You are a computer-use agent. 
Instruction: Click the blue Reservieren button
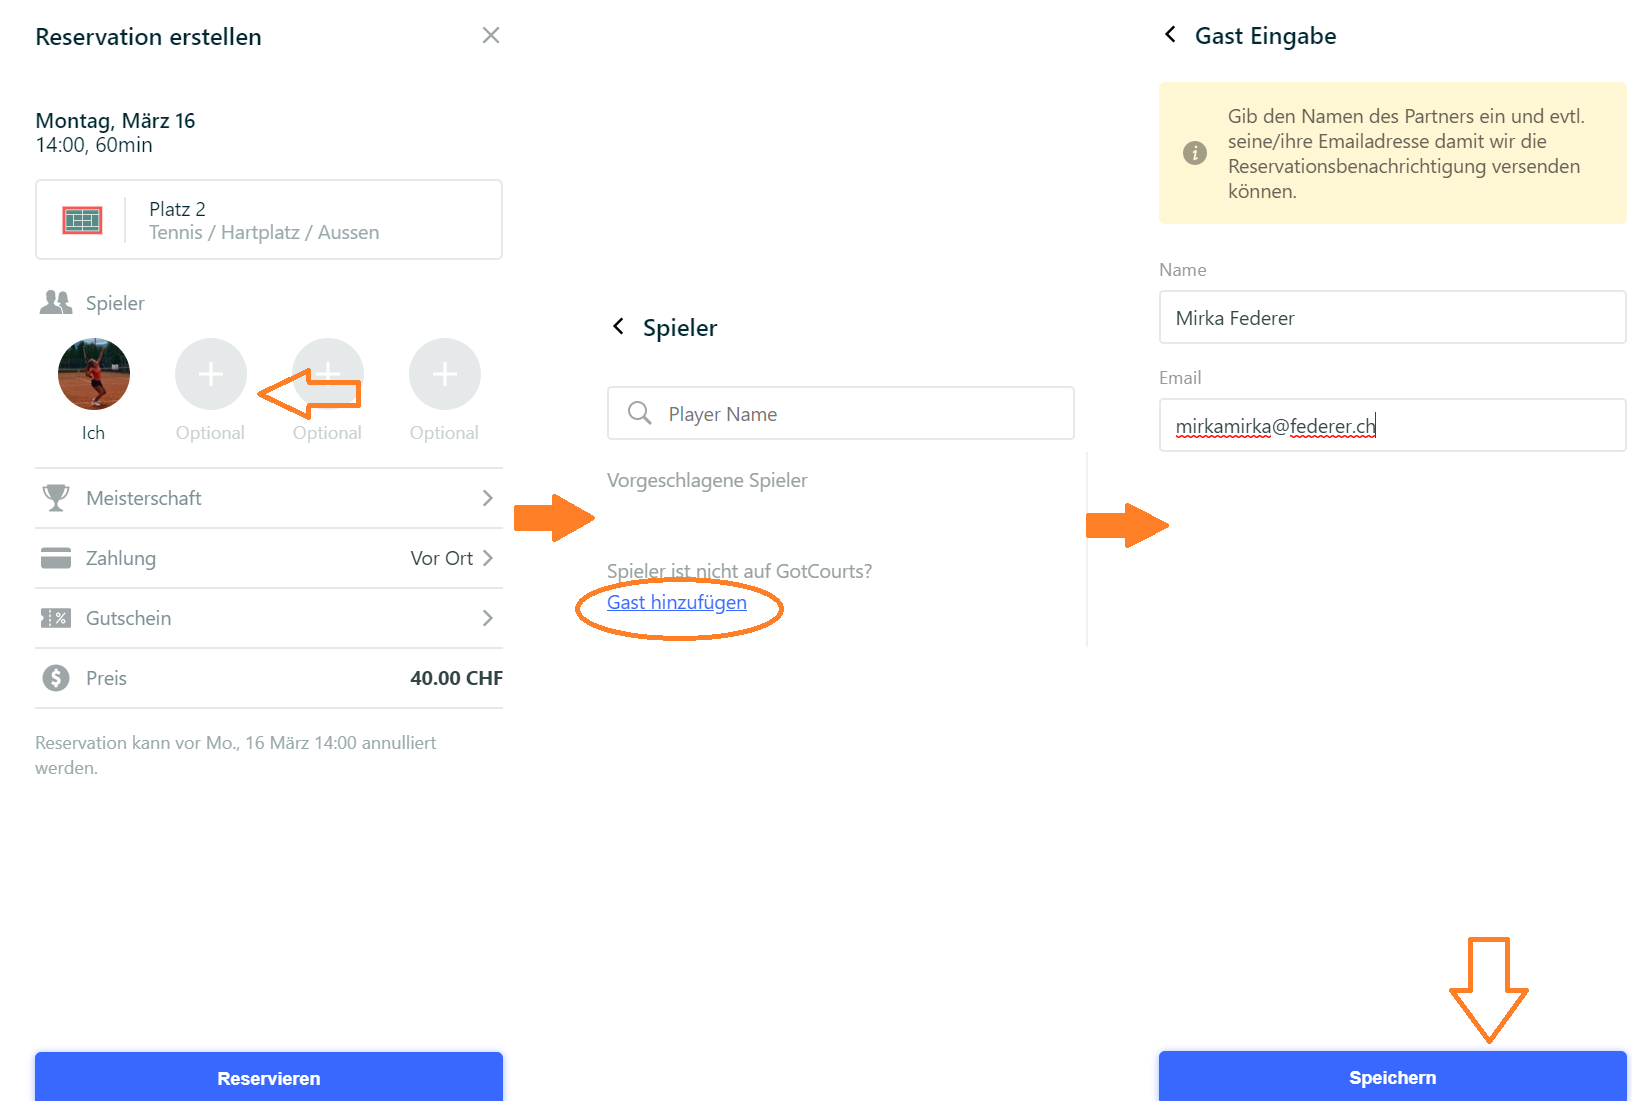269,1077
